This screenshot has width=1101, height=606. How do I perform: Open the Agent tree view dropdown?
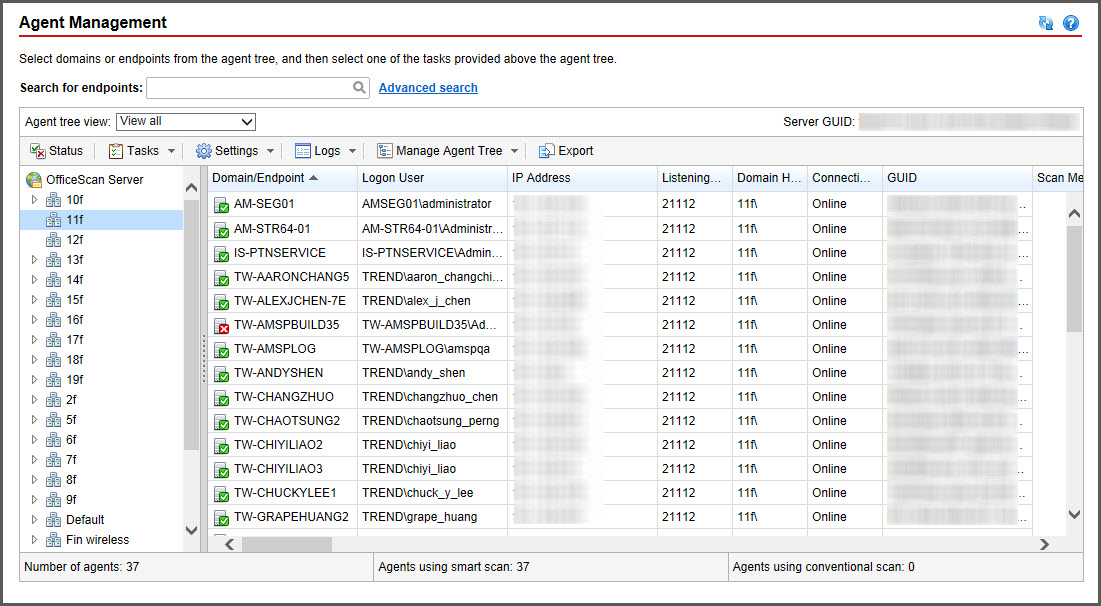point(186,122)
